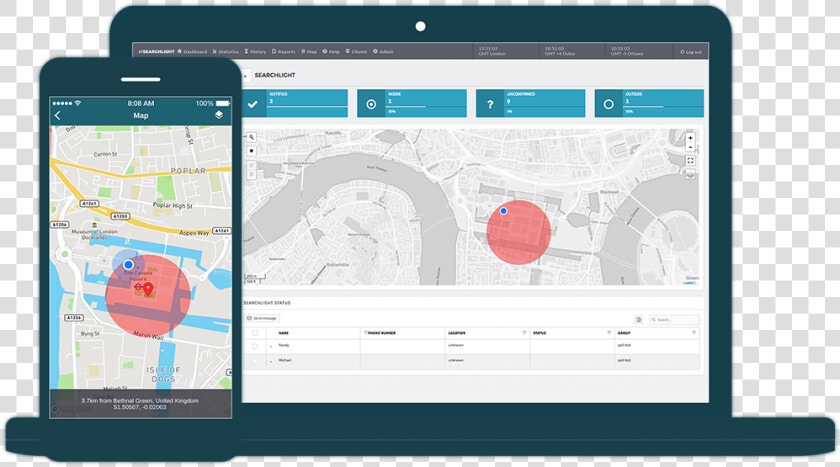Screen dimensions: 840x467
Task: Open the Map menu item in the top bar
Action: point(309,51)
